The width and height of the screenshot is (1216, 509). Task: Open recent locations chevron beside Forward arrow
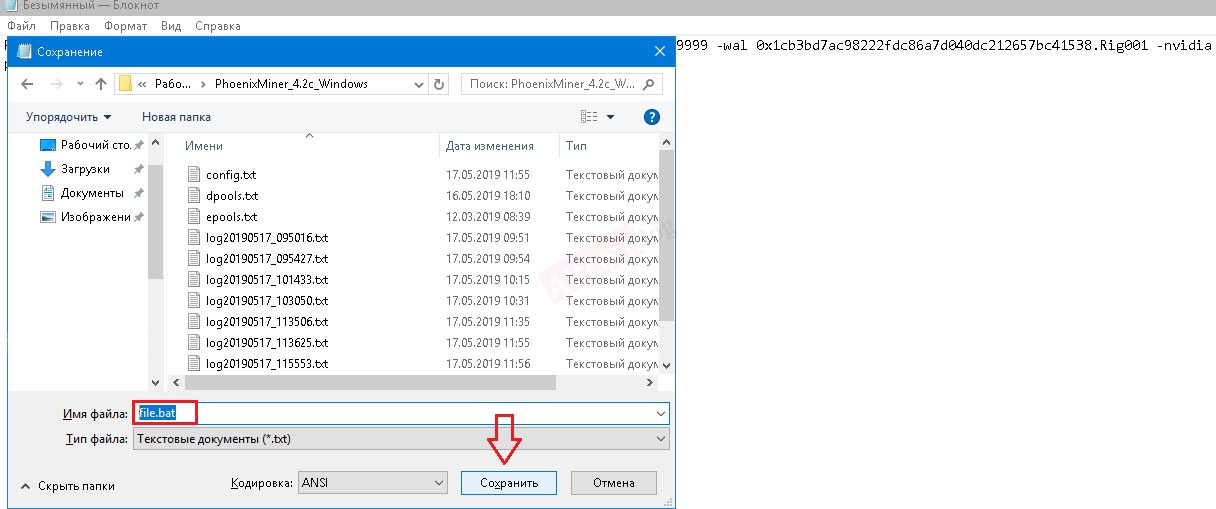tap(78, 85)
